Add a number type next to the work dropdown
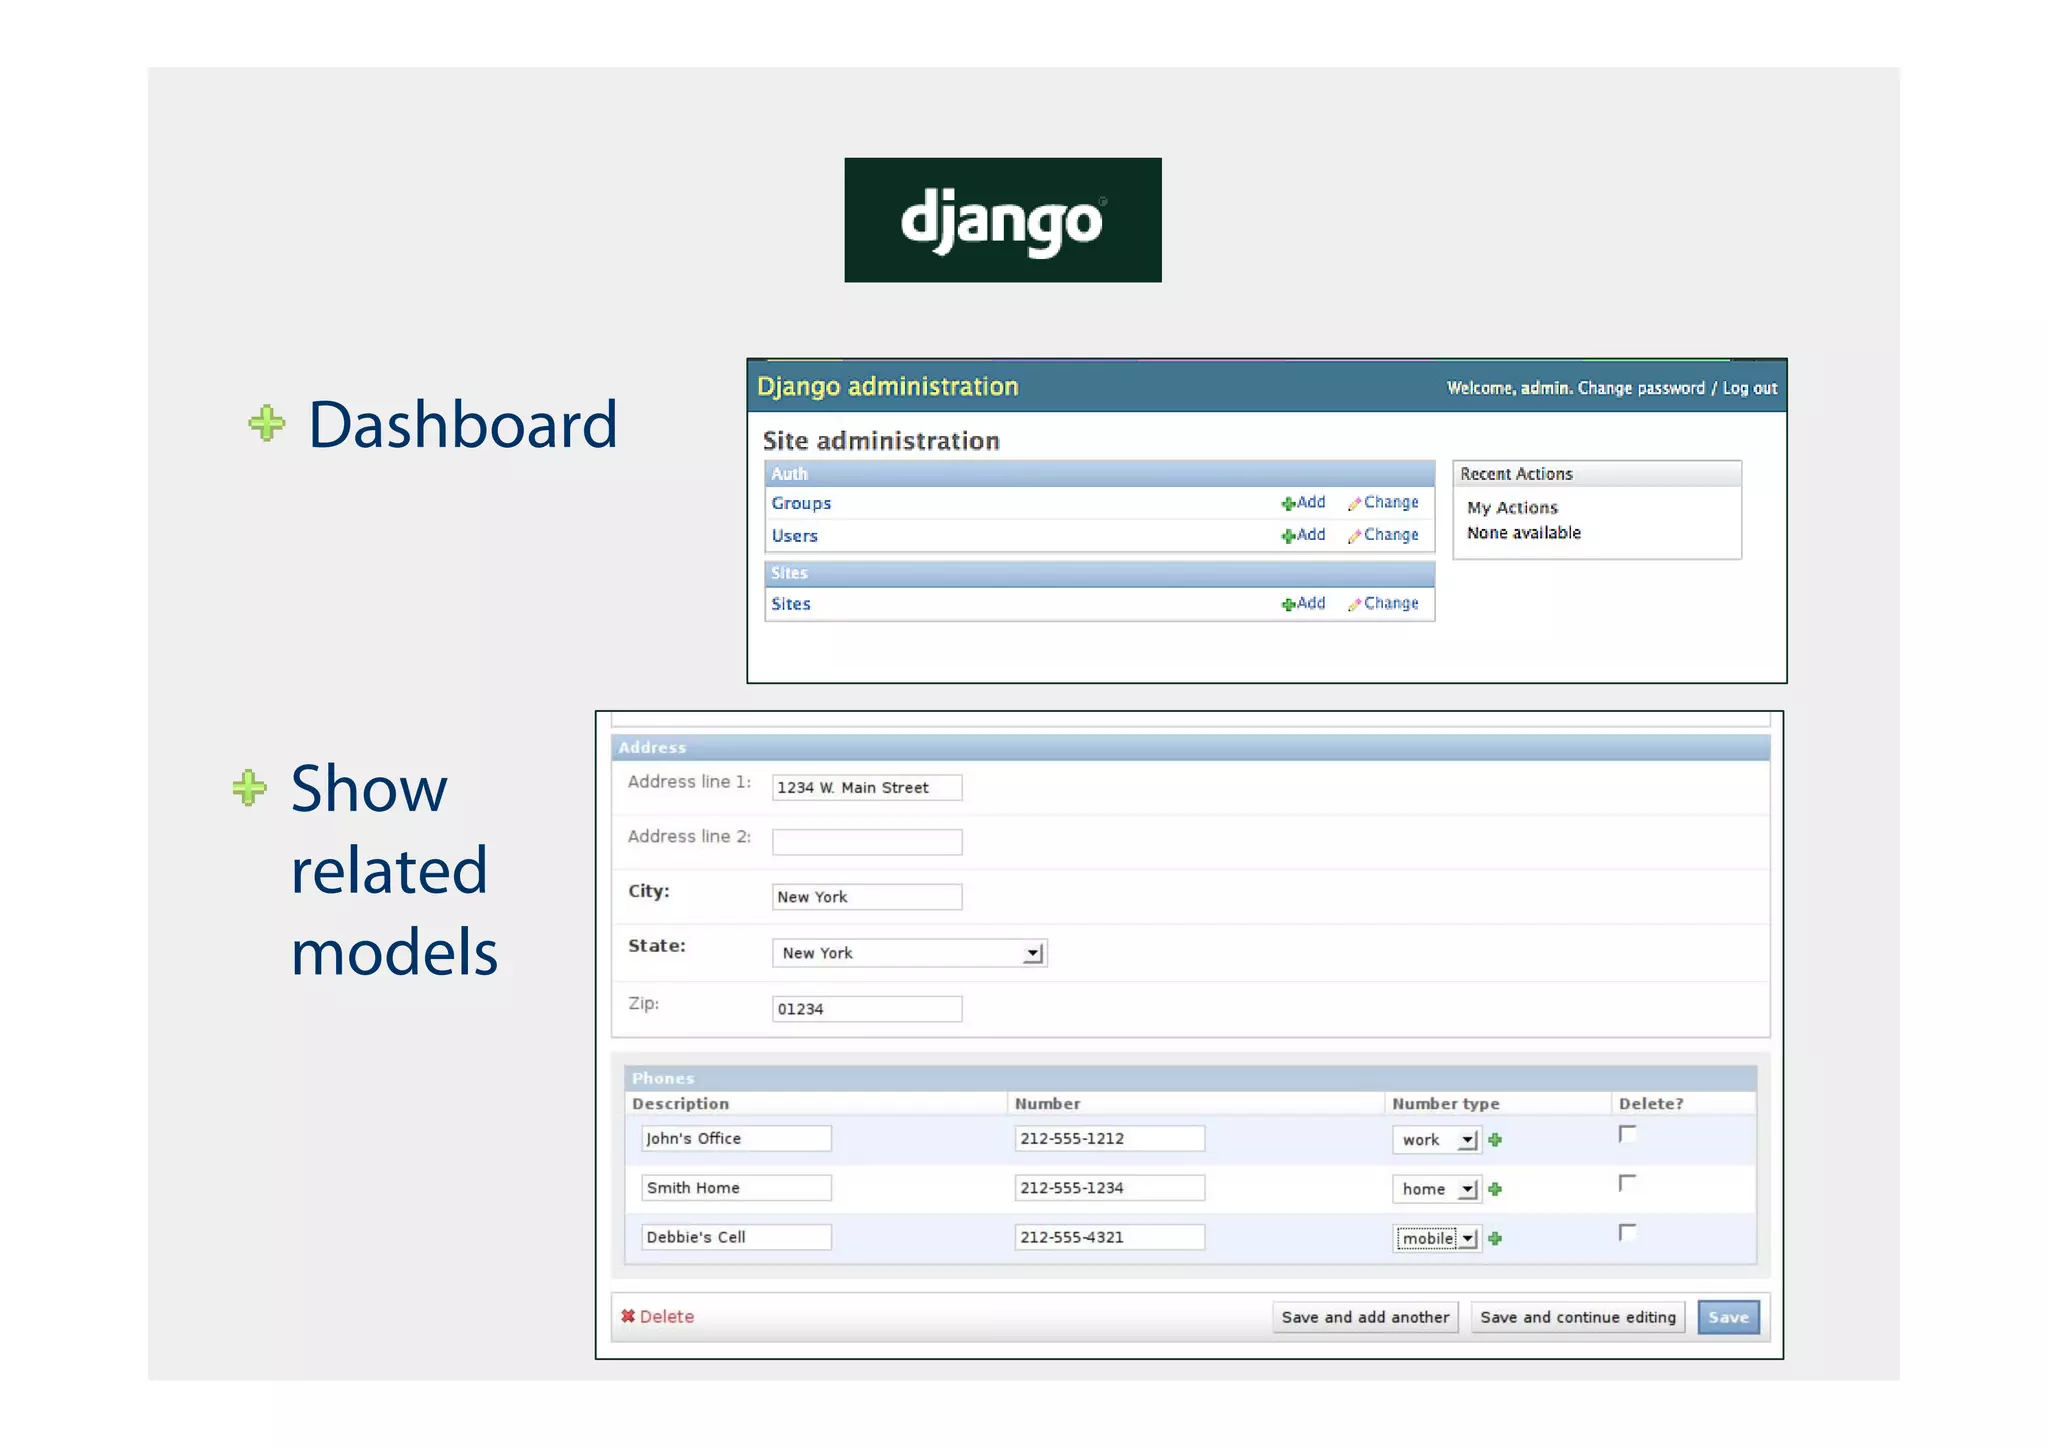Screen dimensions: 2048x1448 (x=1495, y=1140)
